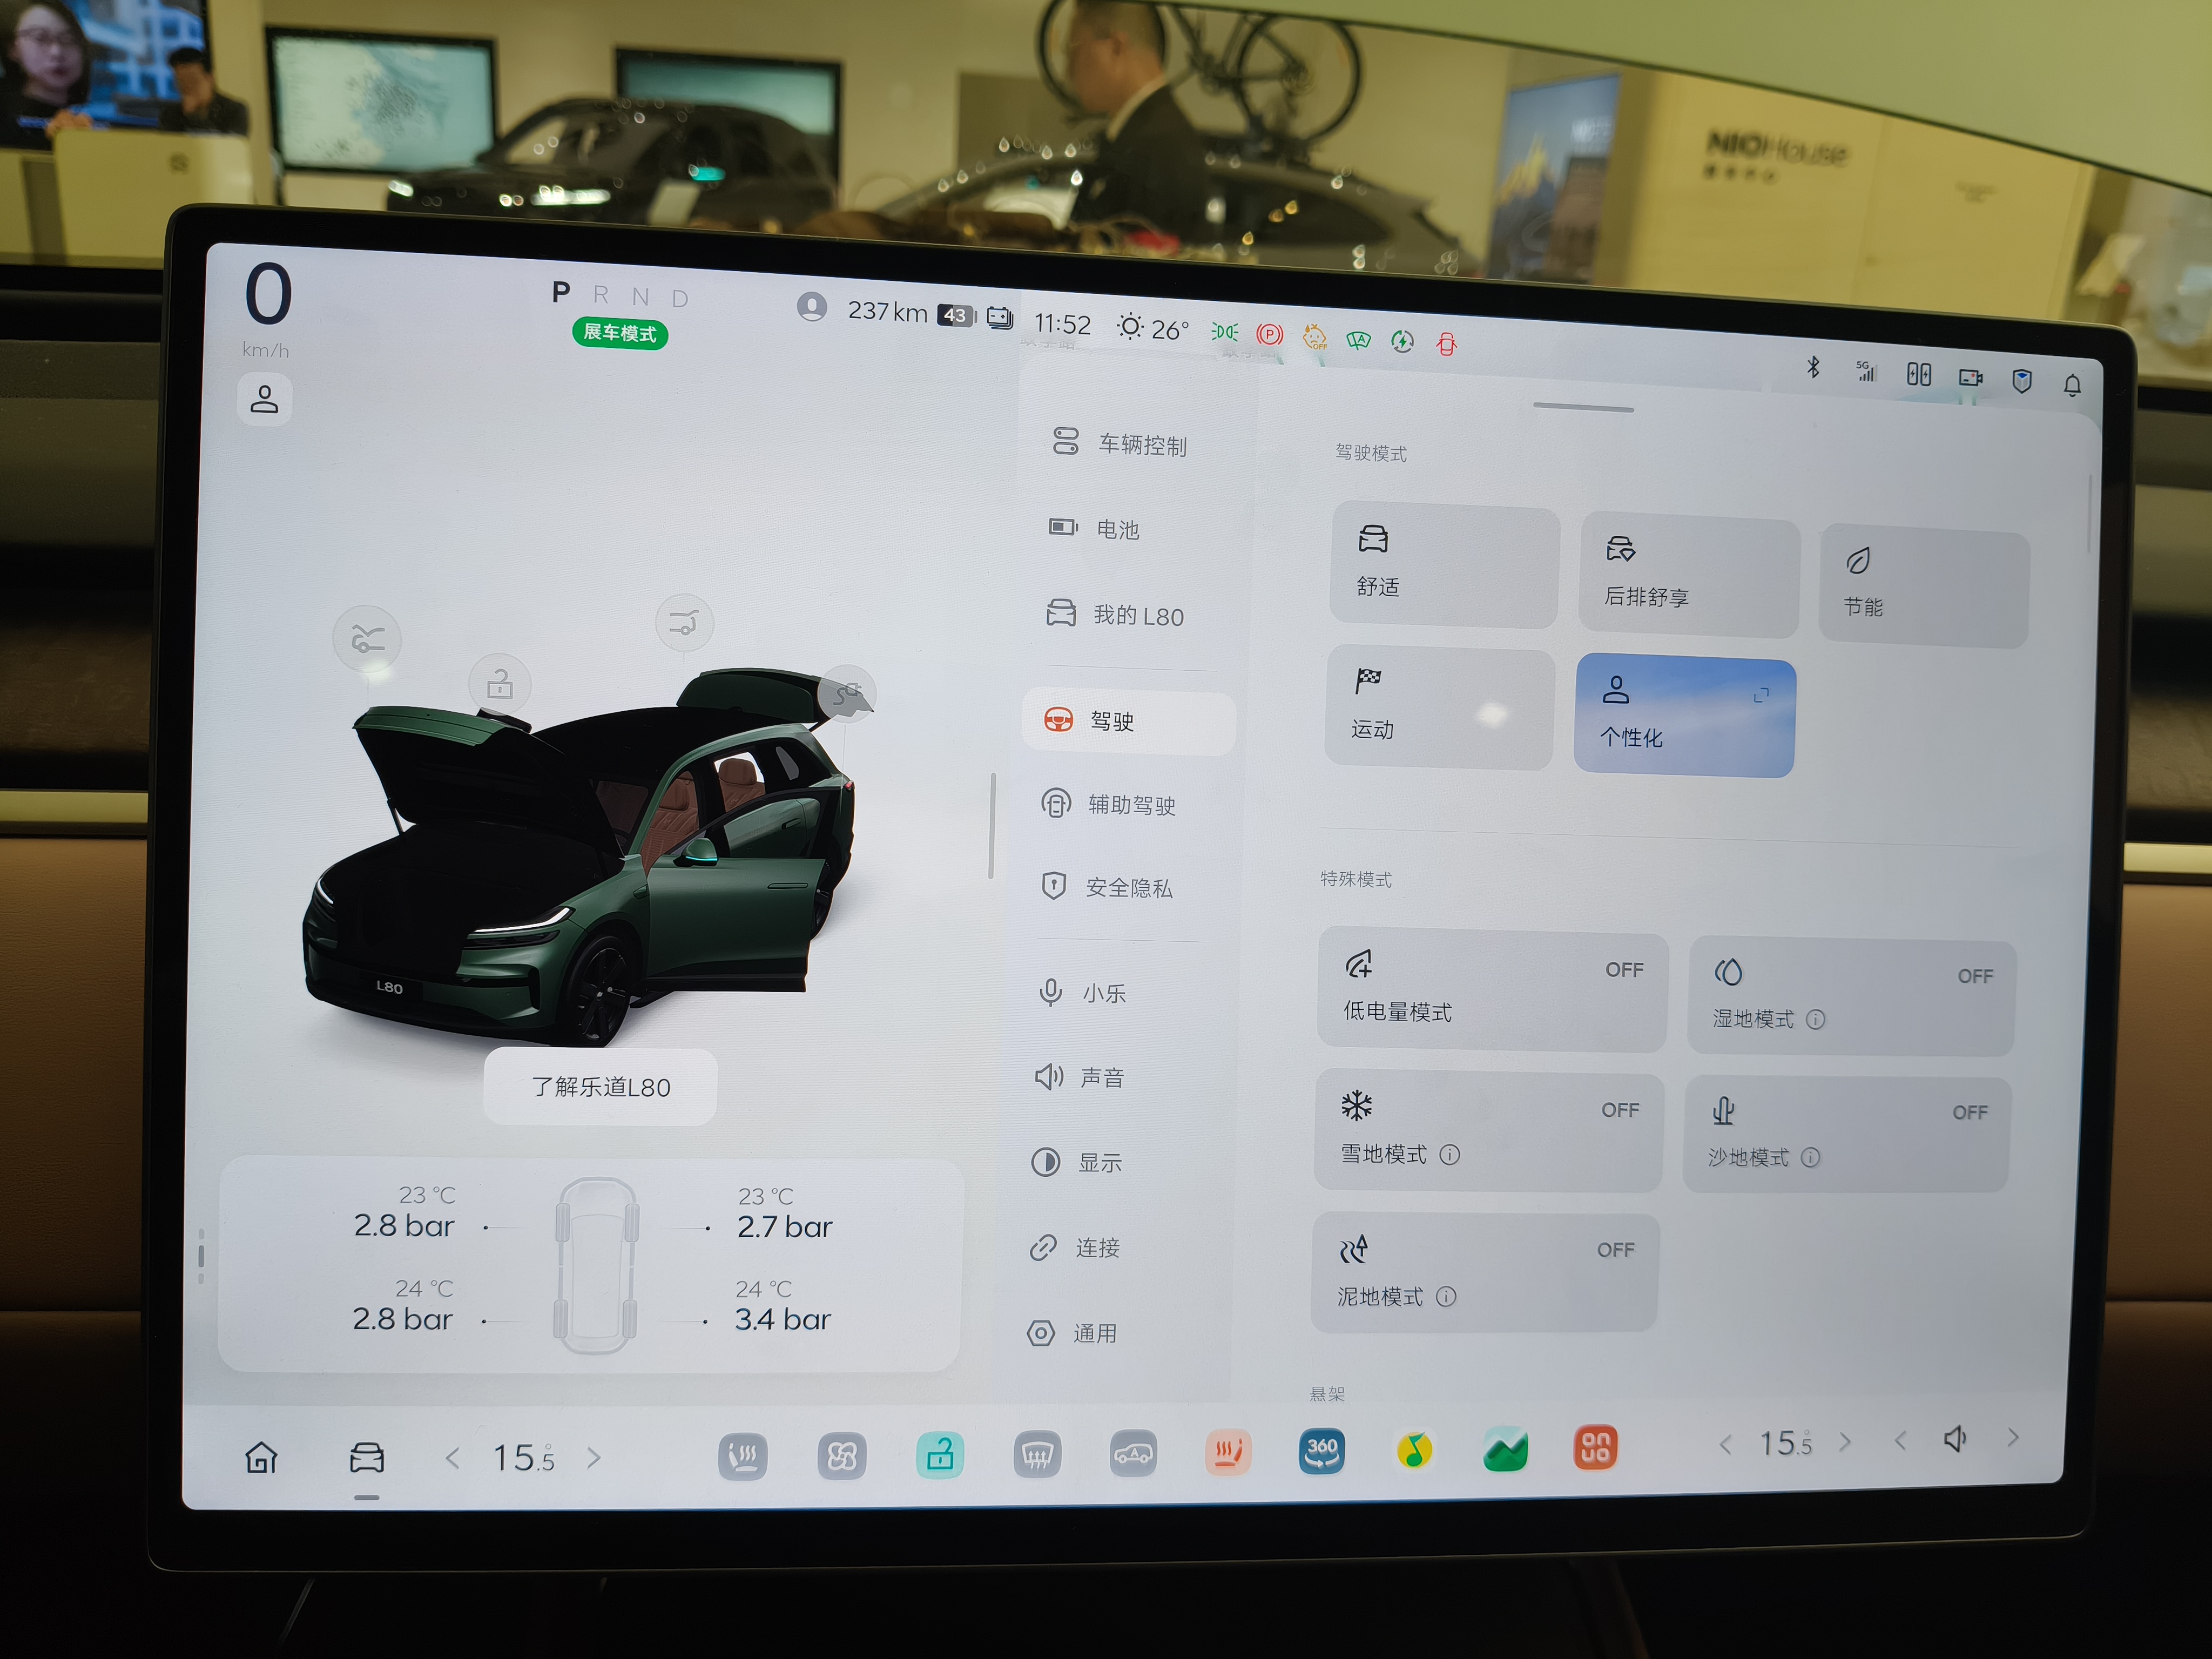
Task: Tap the green unlock icon in dock
Action: 939,1455
